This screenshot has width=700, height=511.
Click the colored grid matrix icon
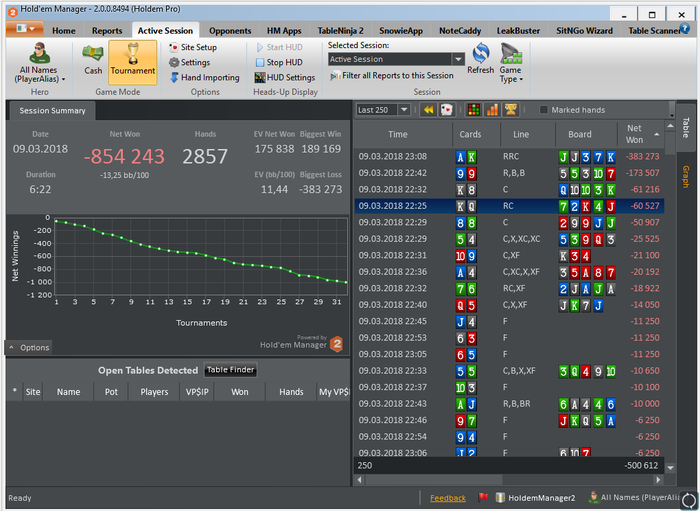coord(474,110)
